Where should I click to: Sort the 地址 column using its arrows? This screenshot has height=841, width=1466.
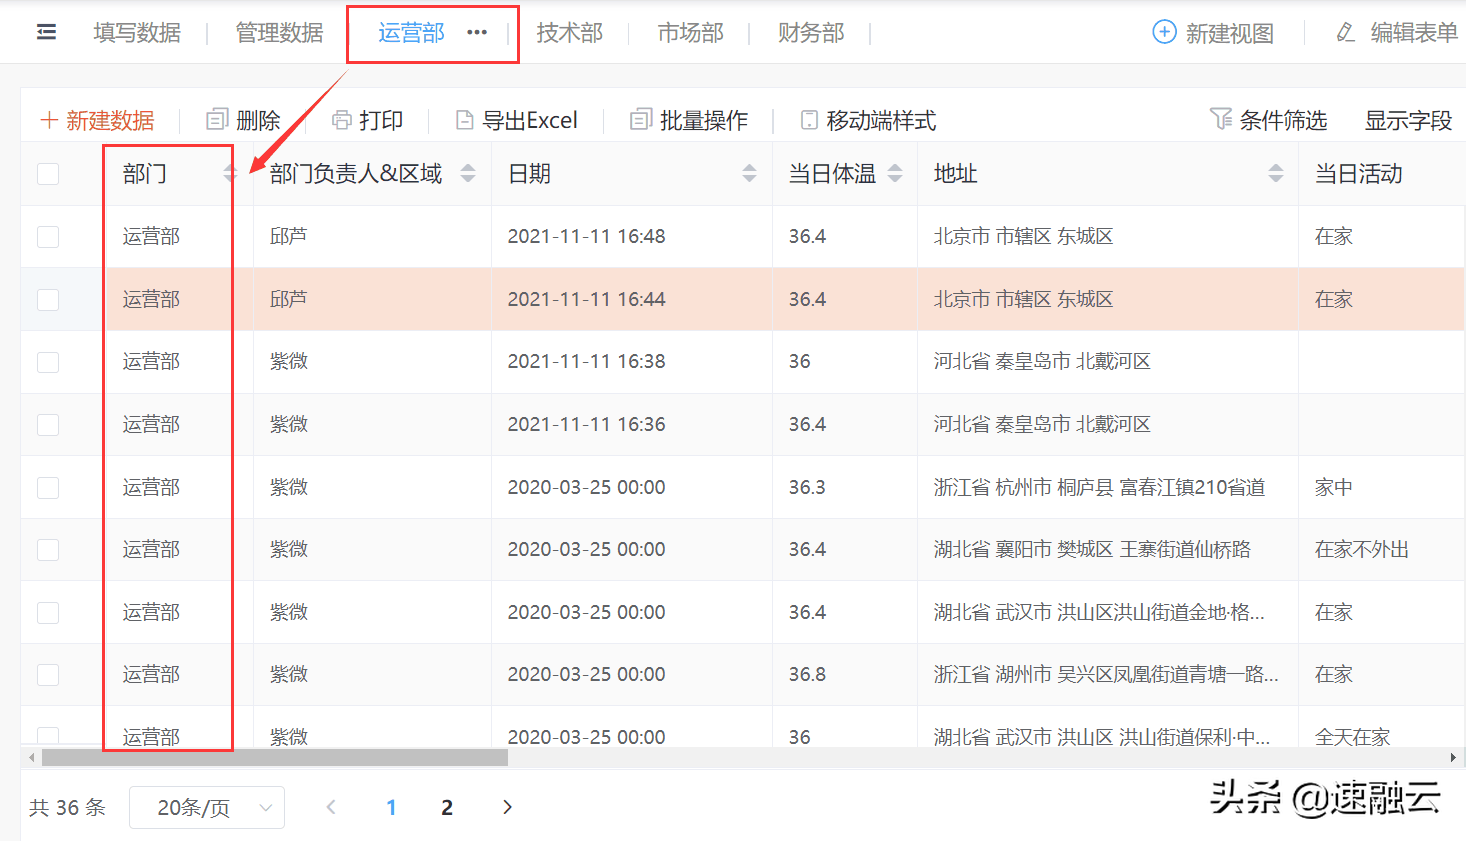(1276, 173)
